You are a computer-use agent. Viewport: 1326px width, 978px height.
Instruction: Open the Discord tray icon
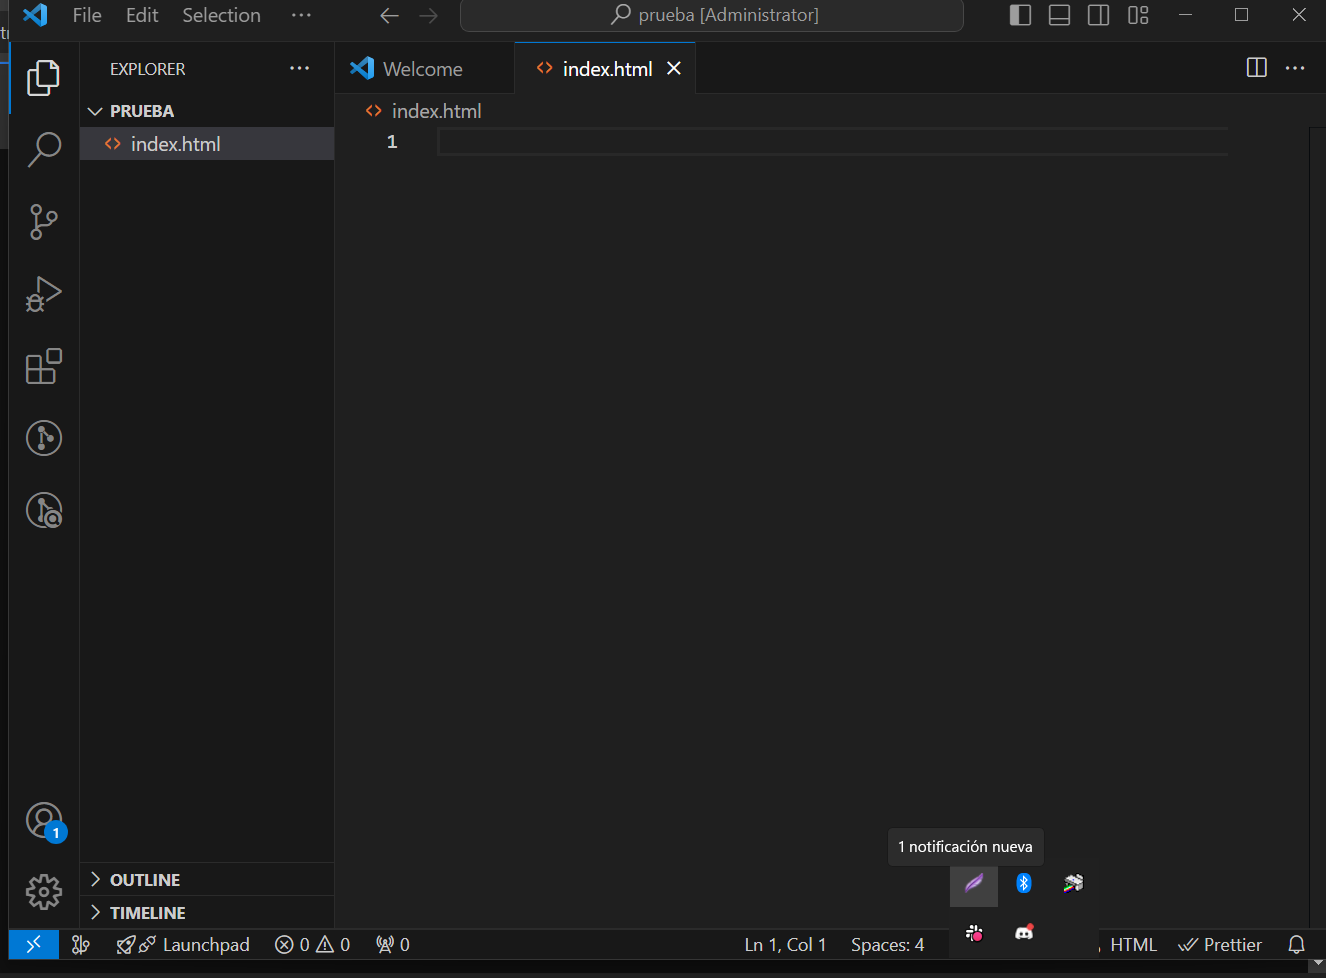(1024, 932)
